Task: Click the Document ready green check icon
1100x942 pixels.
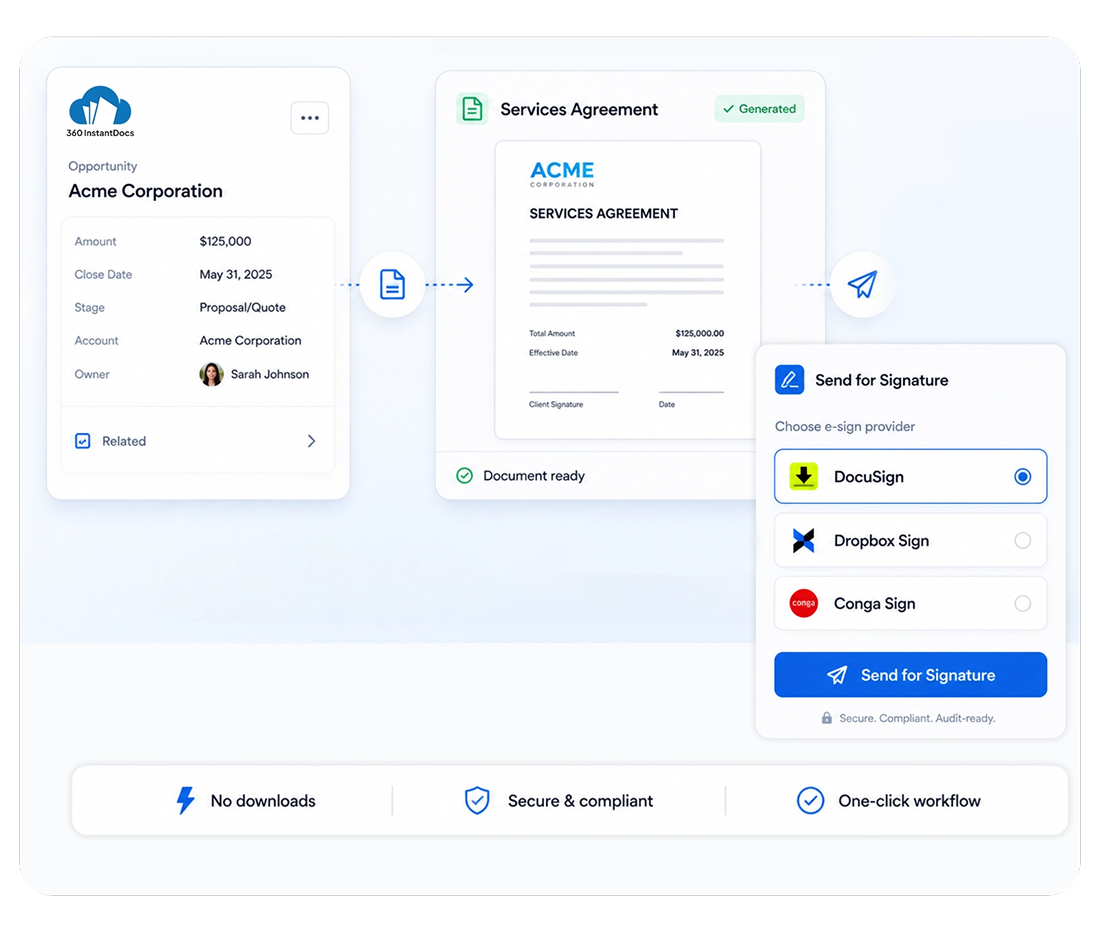Action: (x=464, y=476)
